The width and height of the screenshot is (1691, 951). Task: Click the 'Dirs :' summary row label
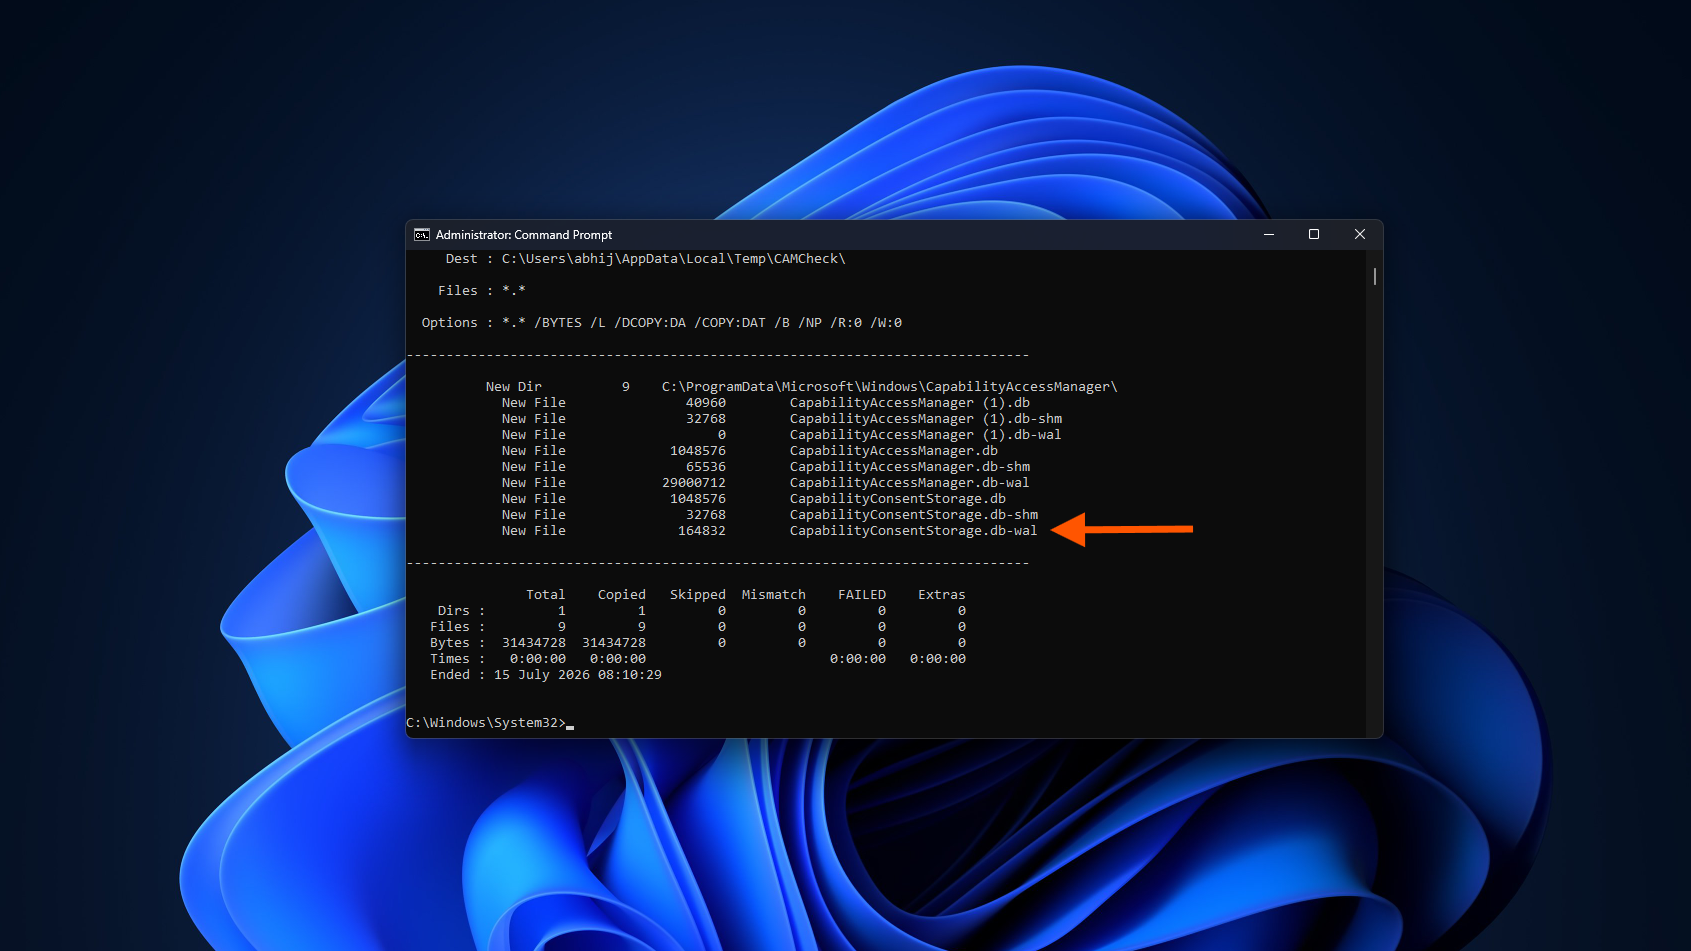(x=462, y=611)
